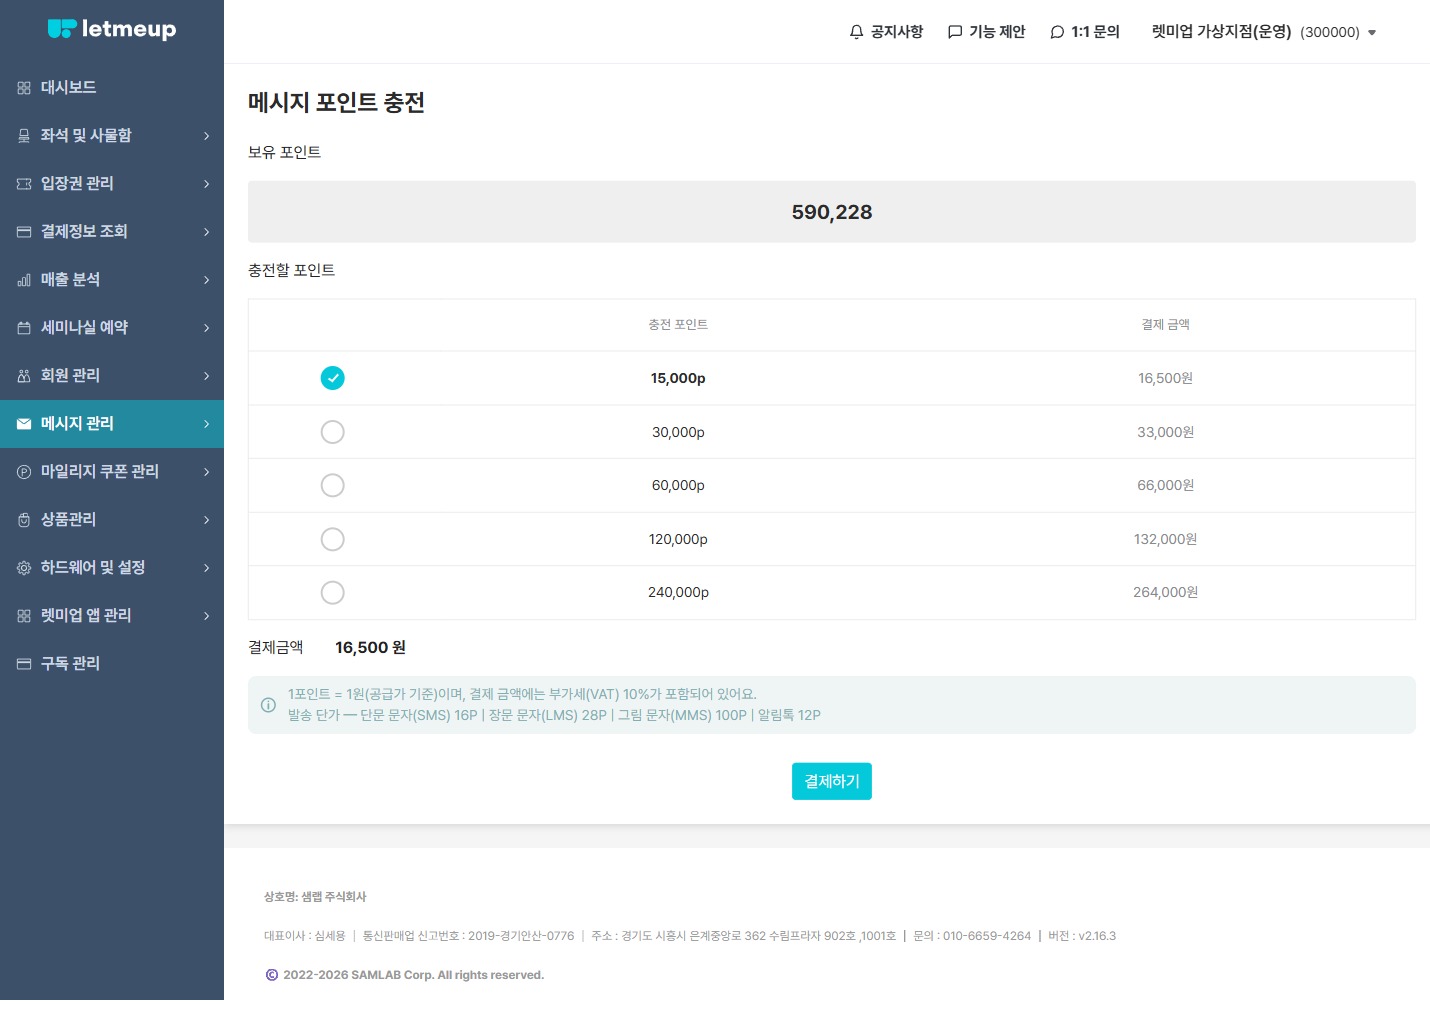Expand the 마일리지 쿠폰 관리 chevron
The image size is (1430, 1024).
pos(207,472)
